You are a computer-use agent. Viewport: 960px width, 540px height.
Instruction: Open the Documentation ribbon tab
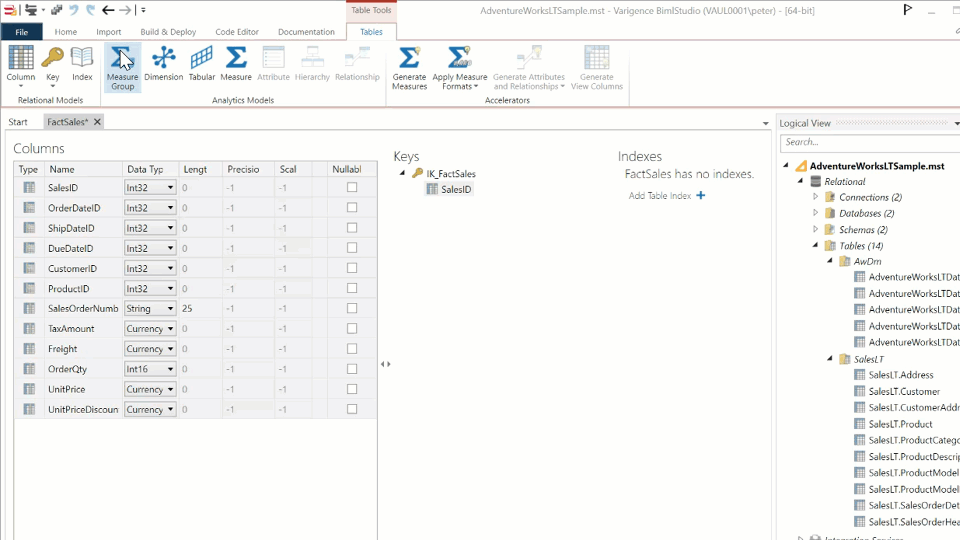click(x=306, y=32)
